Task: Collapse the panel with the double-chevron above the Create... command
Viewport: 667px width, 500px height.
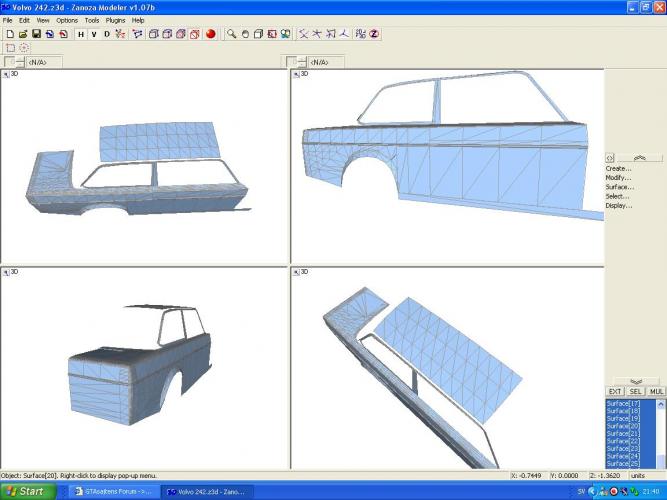Action: [640, 158]
